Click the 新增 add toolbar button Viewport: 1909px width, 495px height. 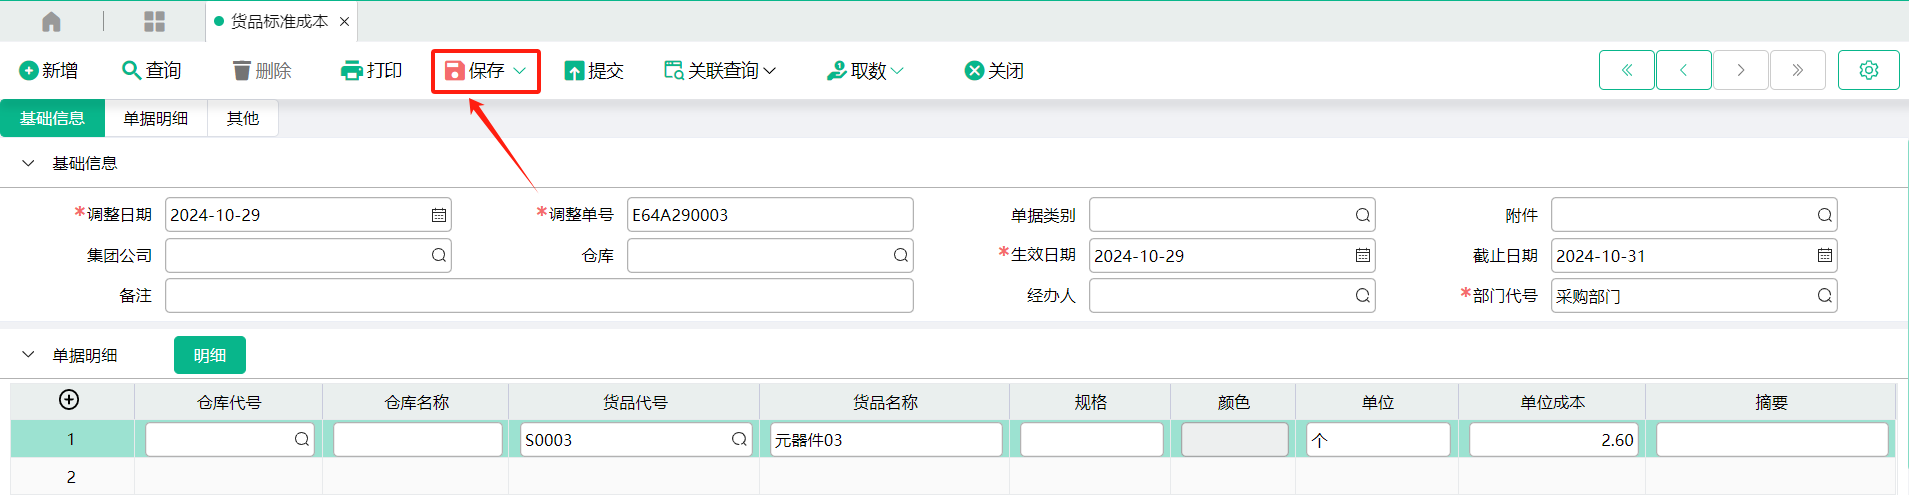49,71
